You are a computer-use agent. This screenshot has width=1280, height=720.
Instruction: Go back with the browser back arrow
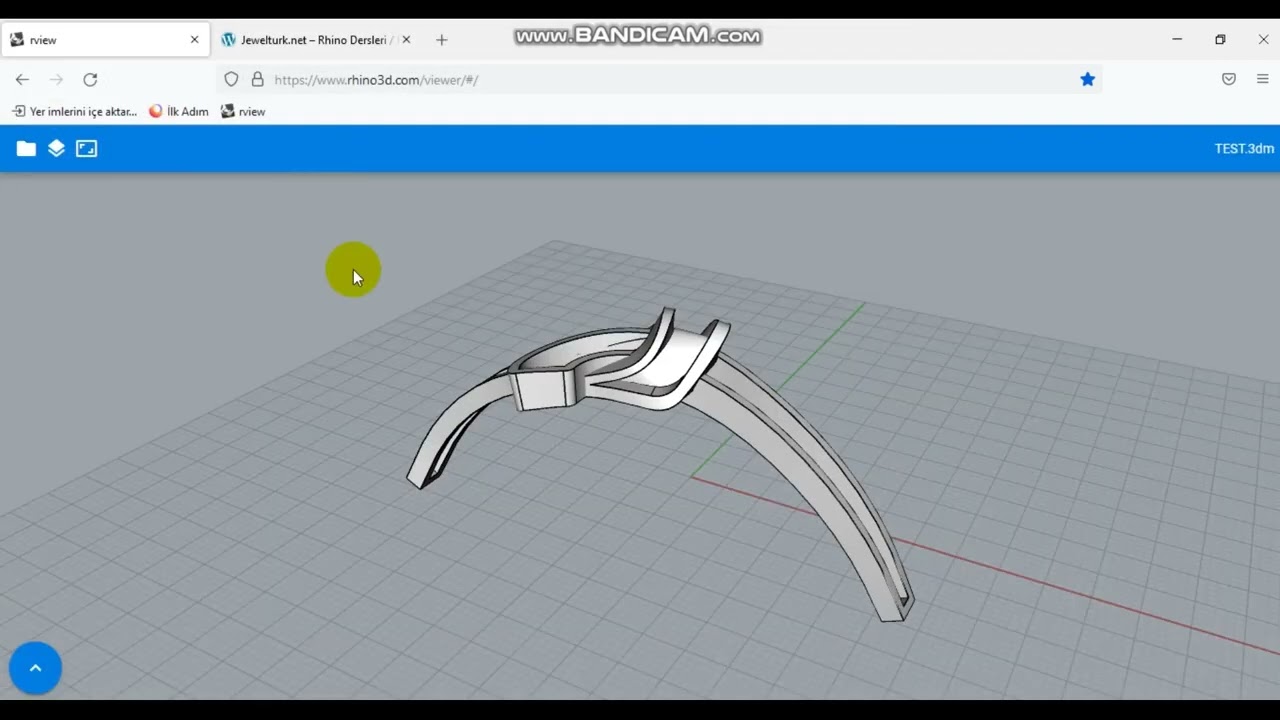(x=22, y=80)
